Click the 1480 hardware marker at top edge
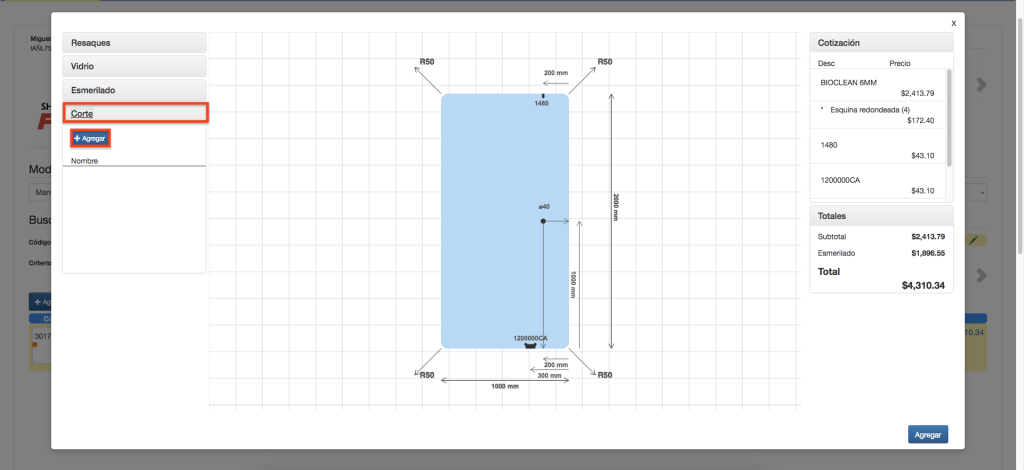This screenshot has height=470, width=1024. 543,97
